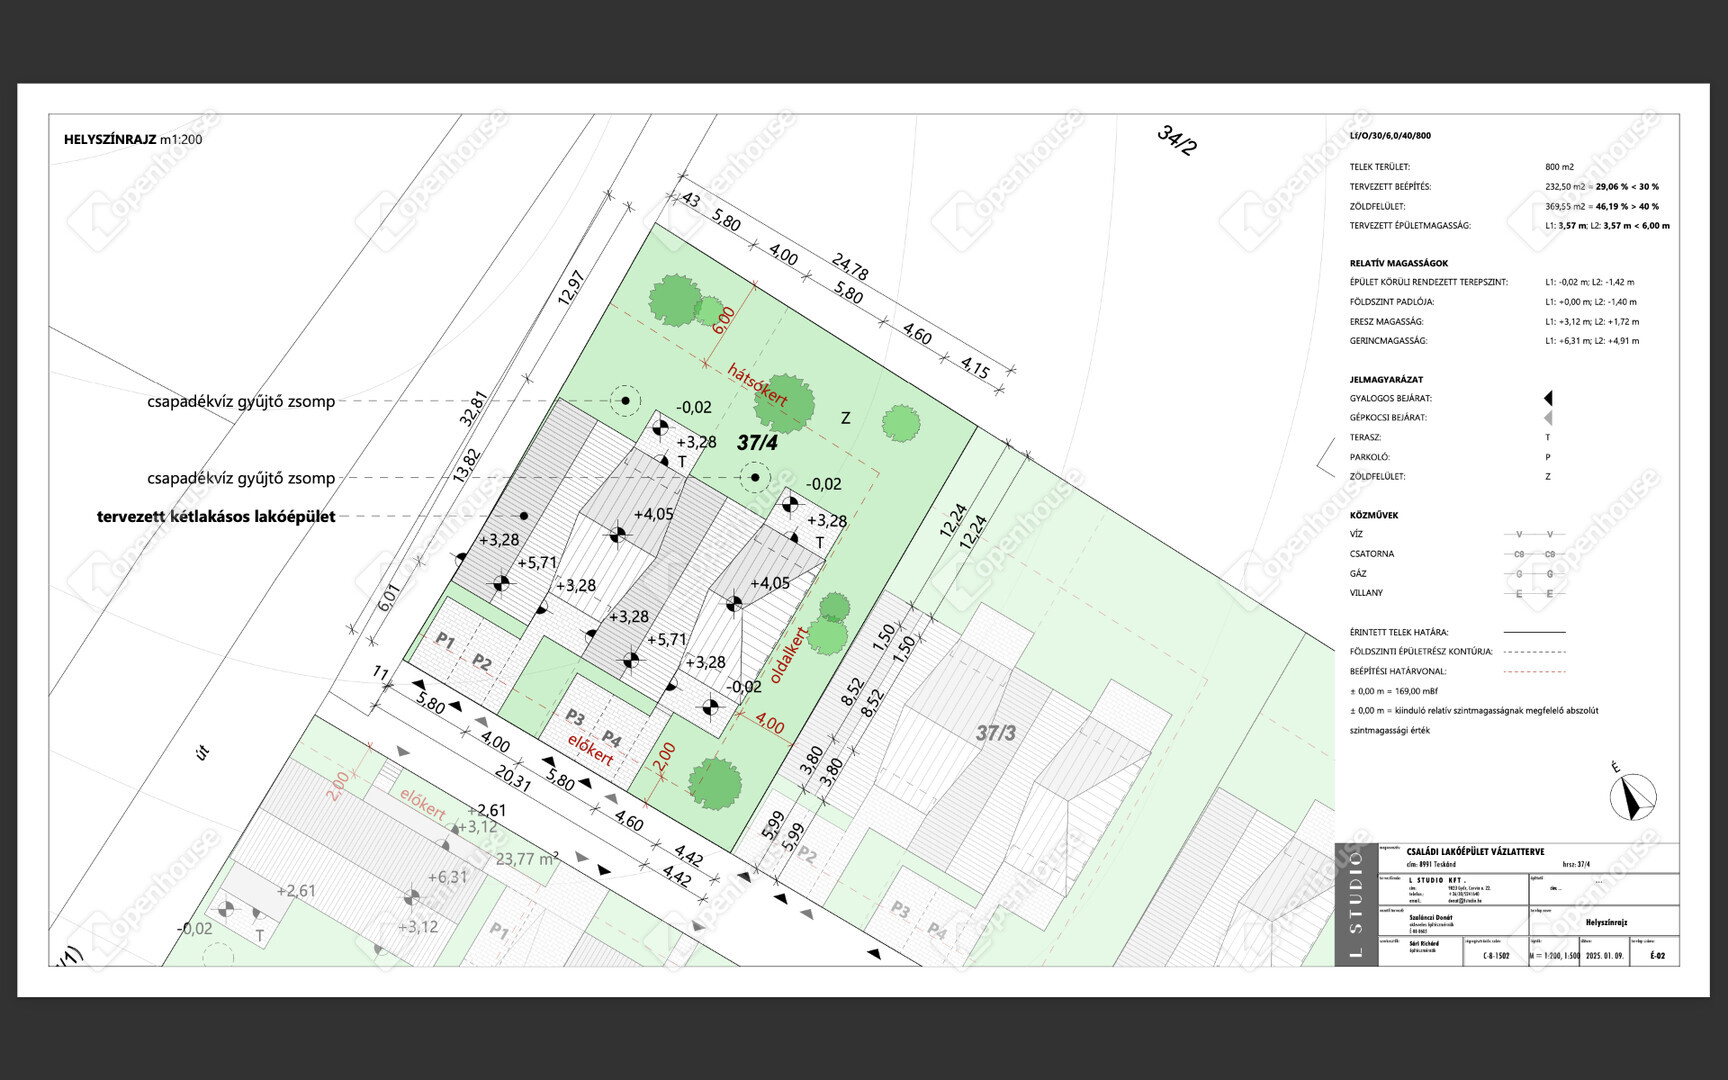The image size is (1728, 1080).
Task: Click the gray vehicle entrance triangle in legend
Action: click(x=1547, y=418)
